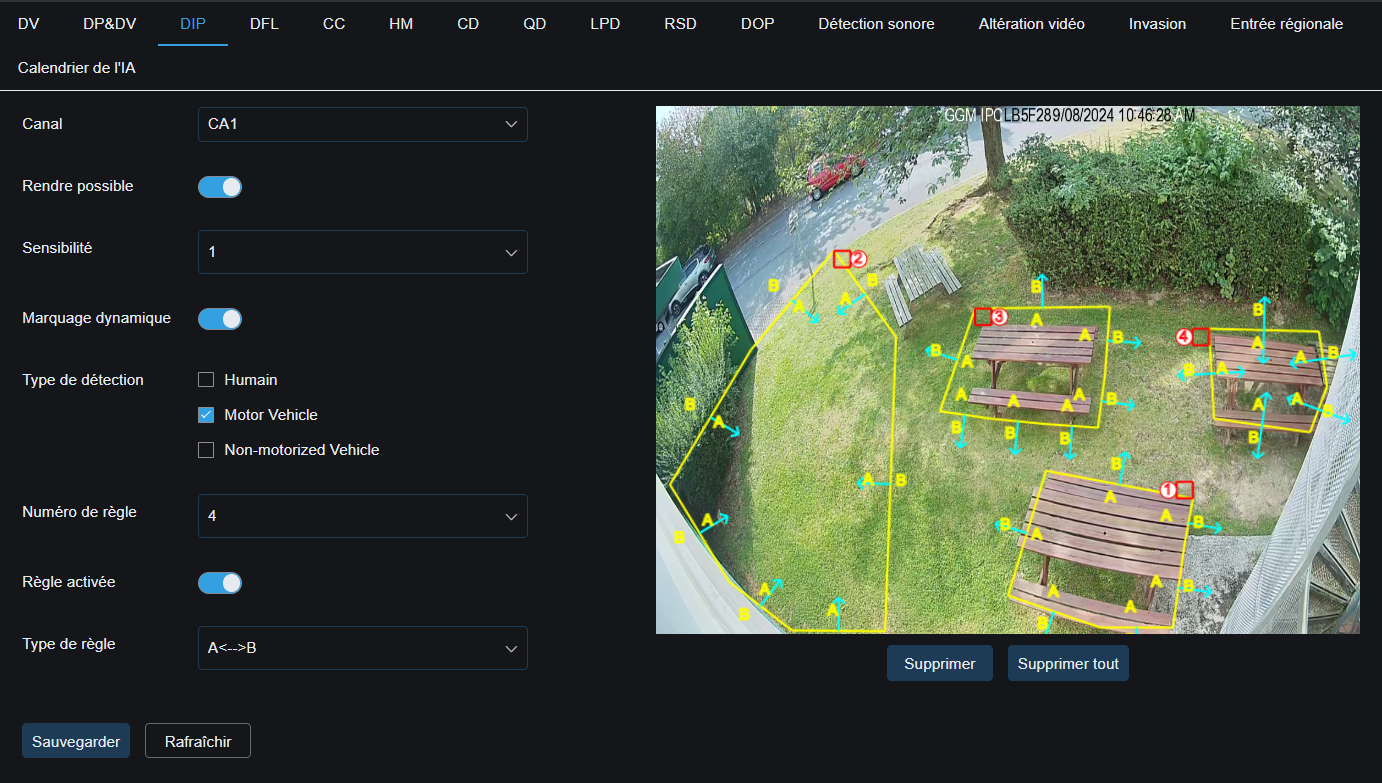This screenshot has height=783, width=1382.
Task: Open the LPD tab
Action: click(x=604, y=23)
